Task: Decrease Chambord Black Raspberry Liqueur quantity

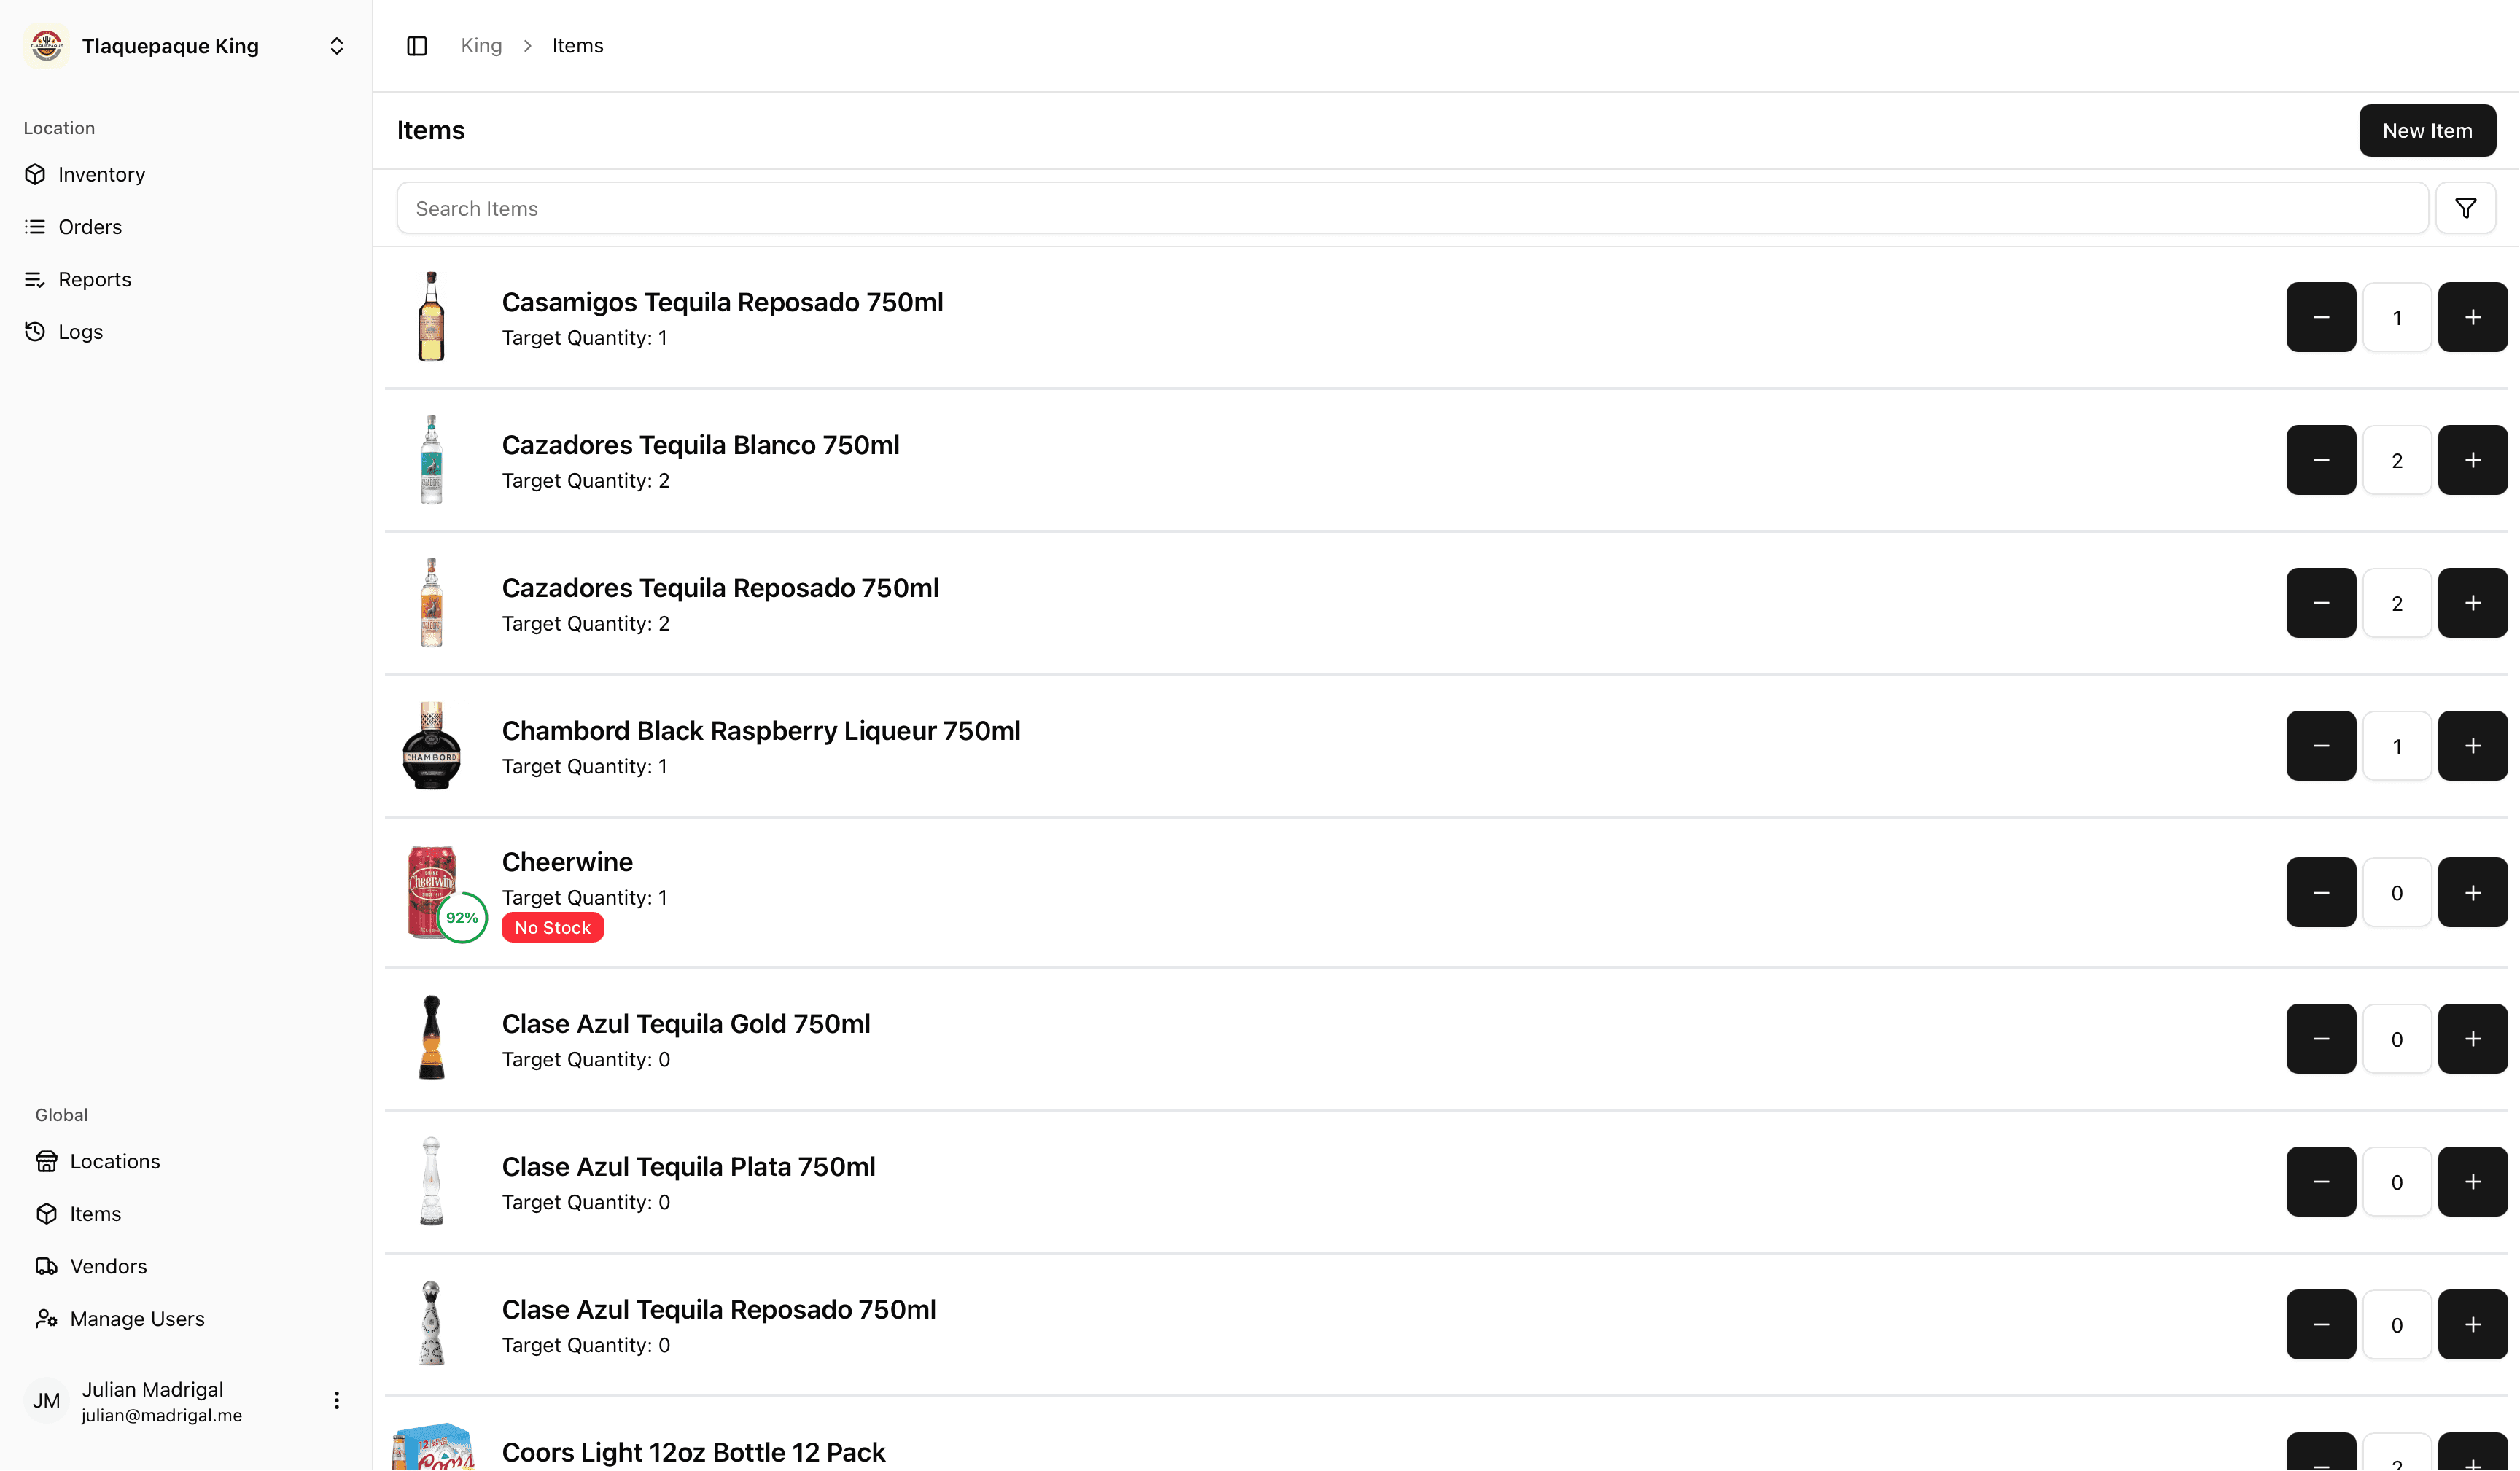Action: pyautogui.click(x=2321, y=746)
